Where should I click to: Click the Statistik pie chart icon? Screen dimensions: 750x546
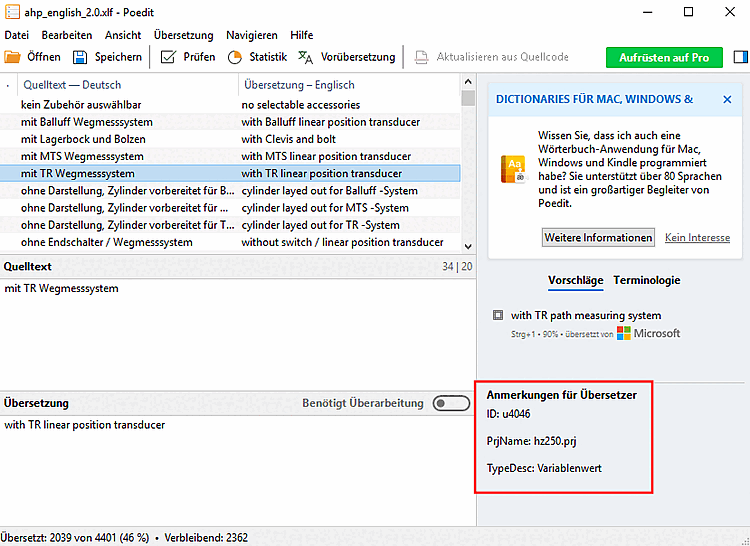[234, 57]
